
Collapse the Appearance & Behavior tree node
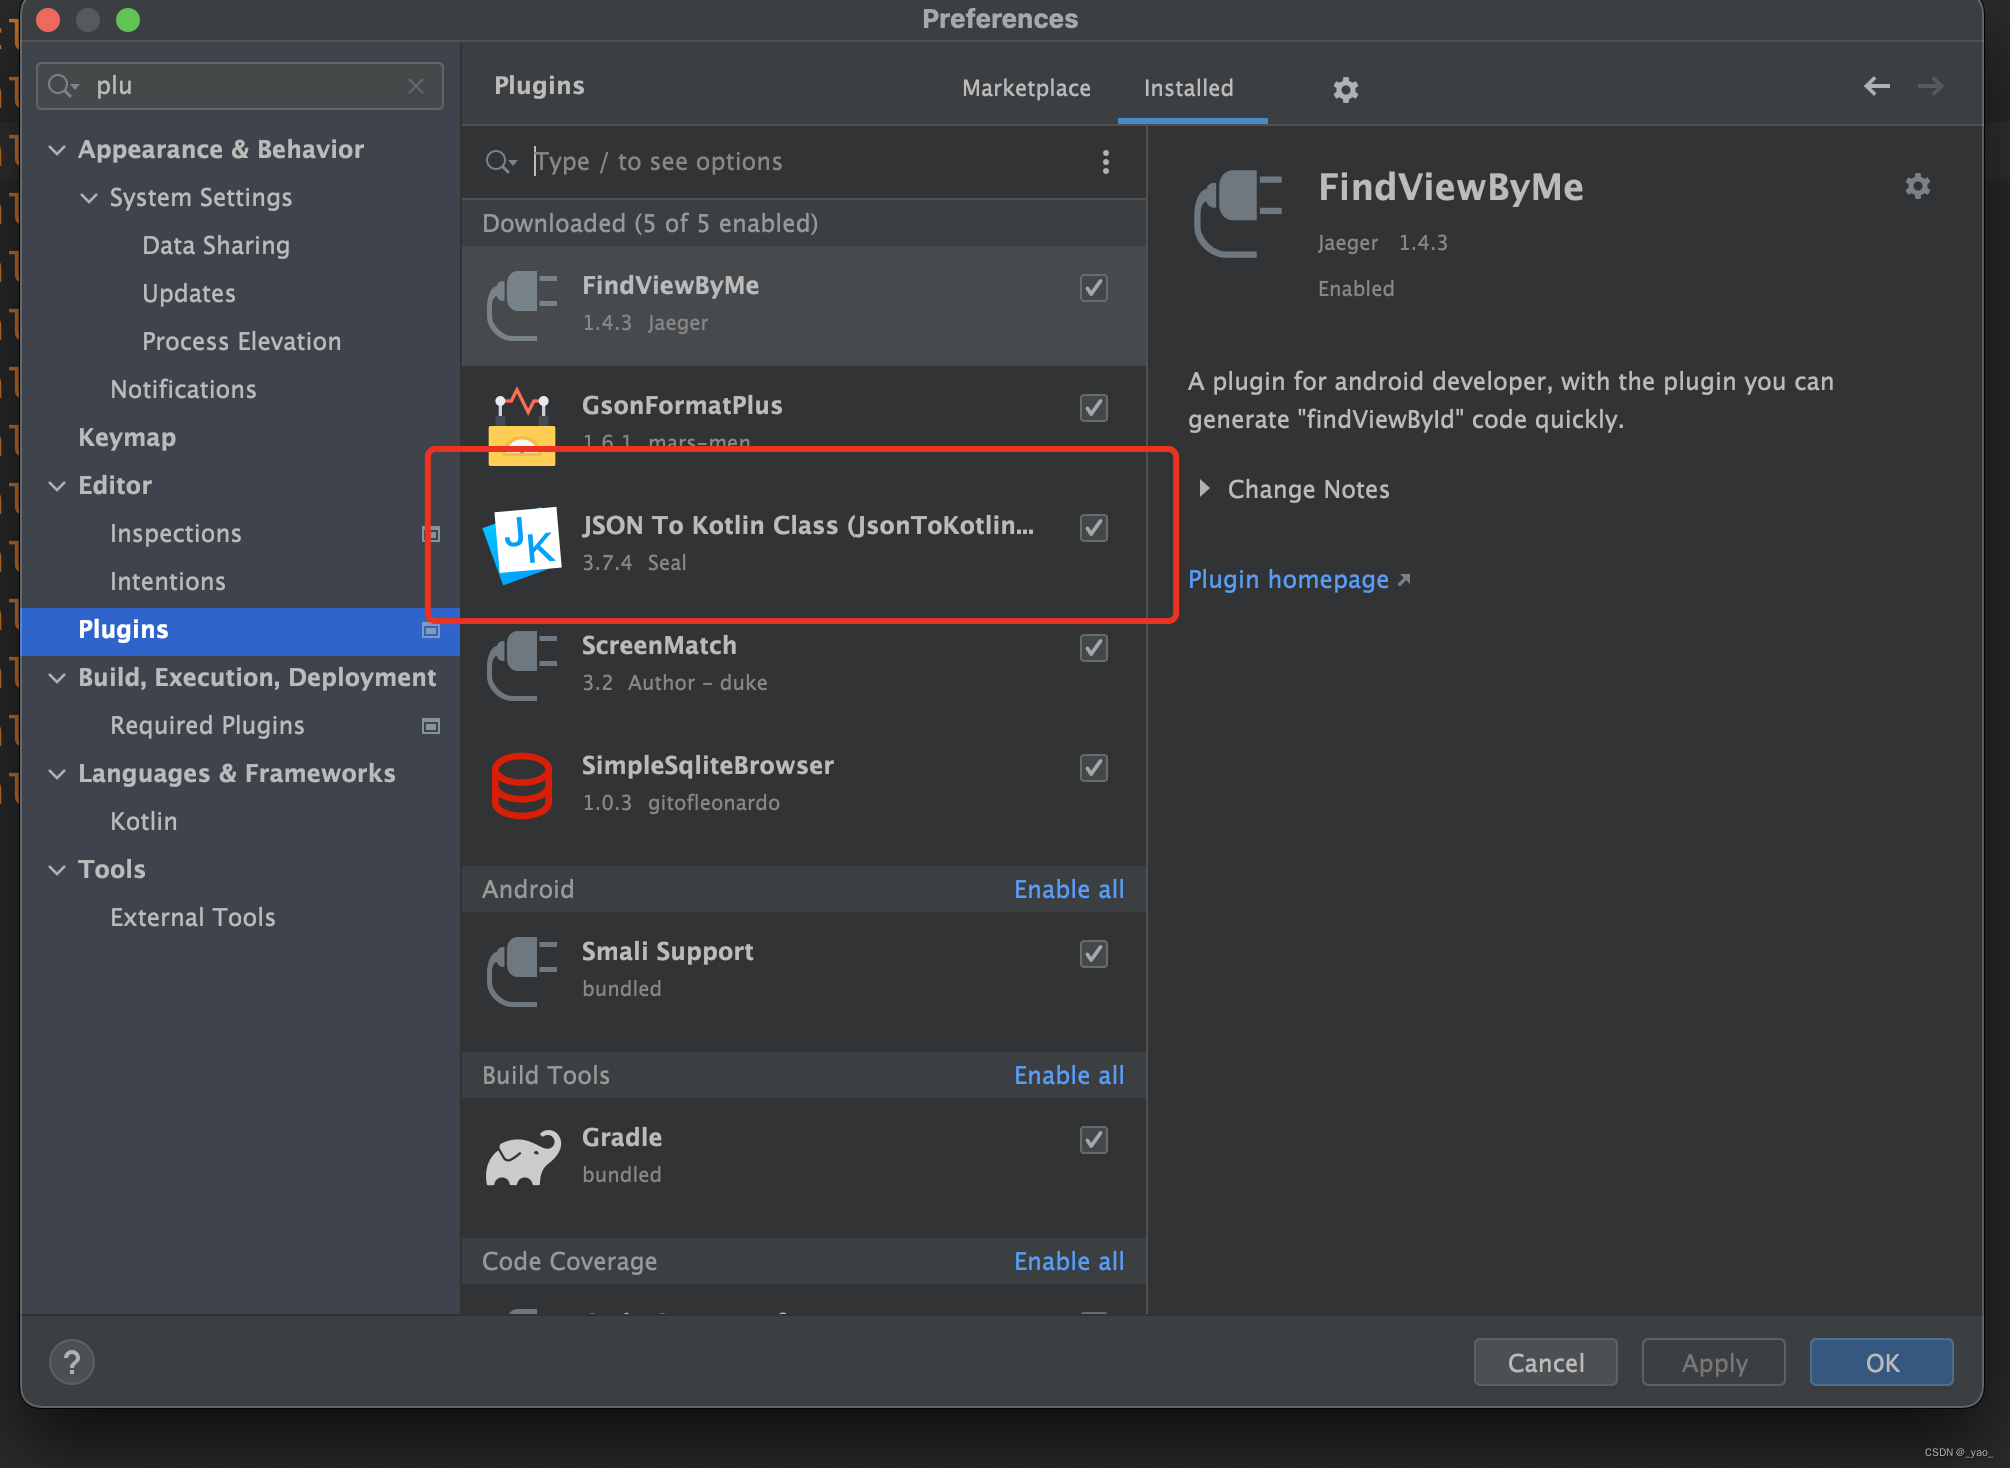tap(57, 150)
